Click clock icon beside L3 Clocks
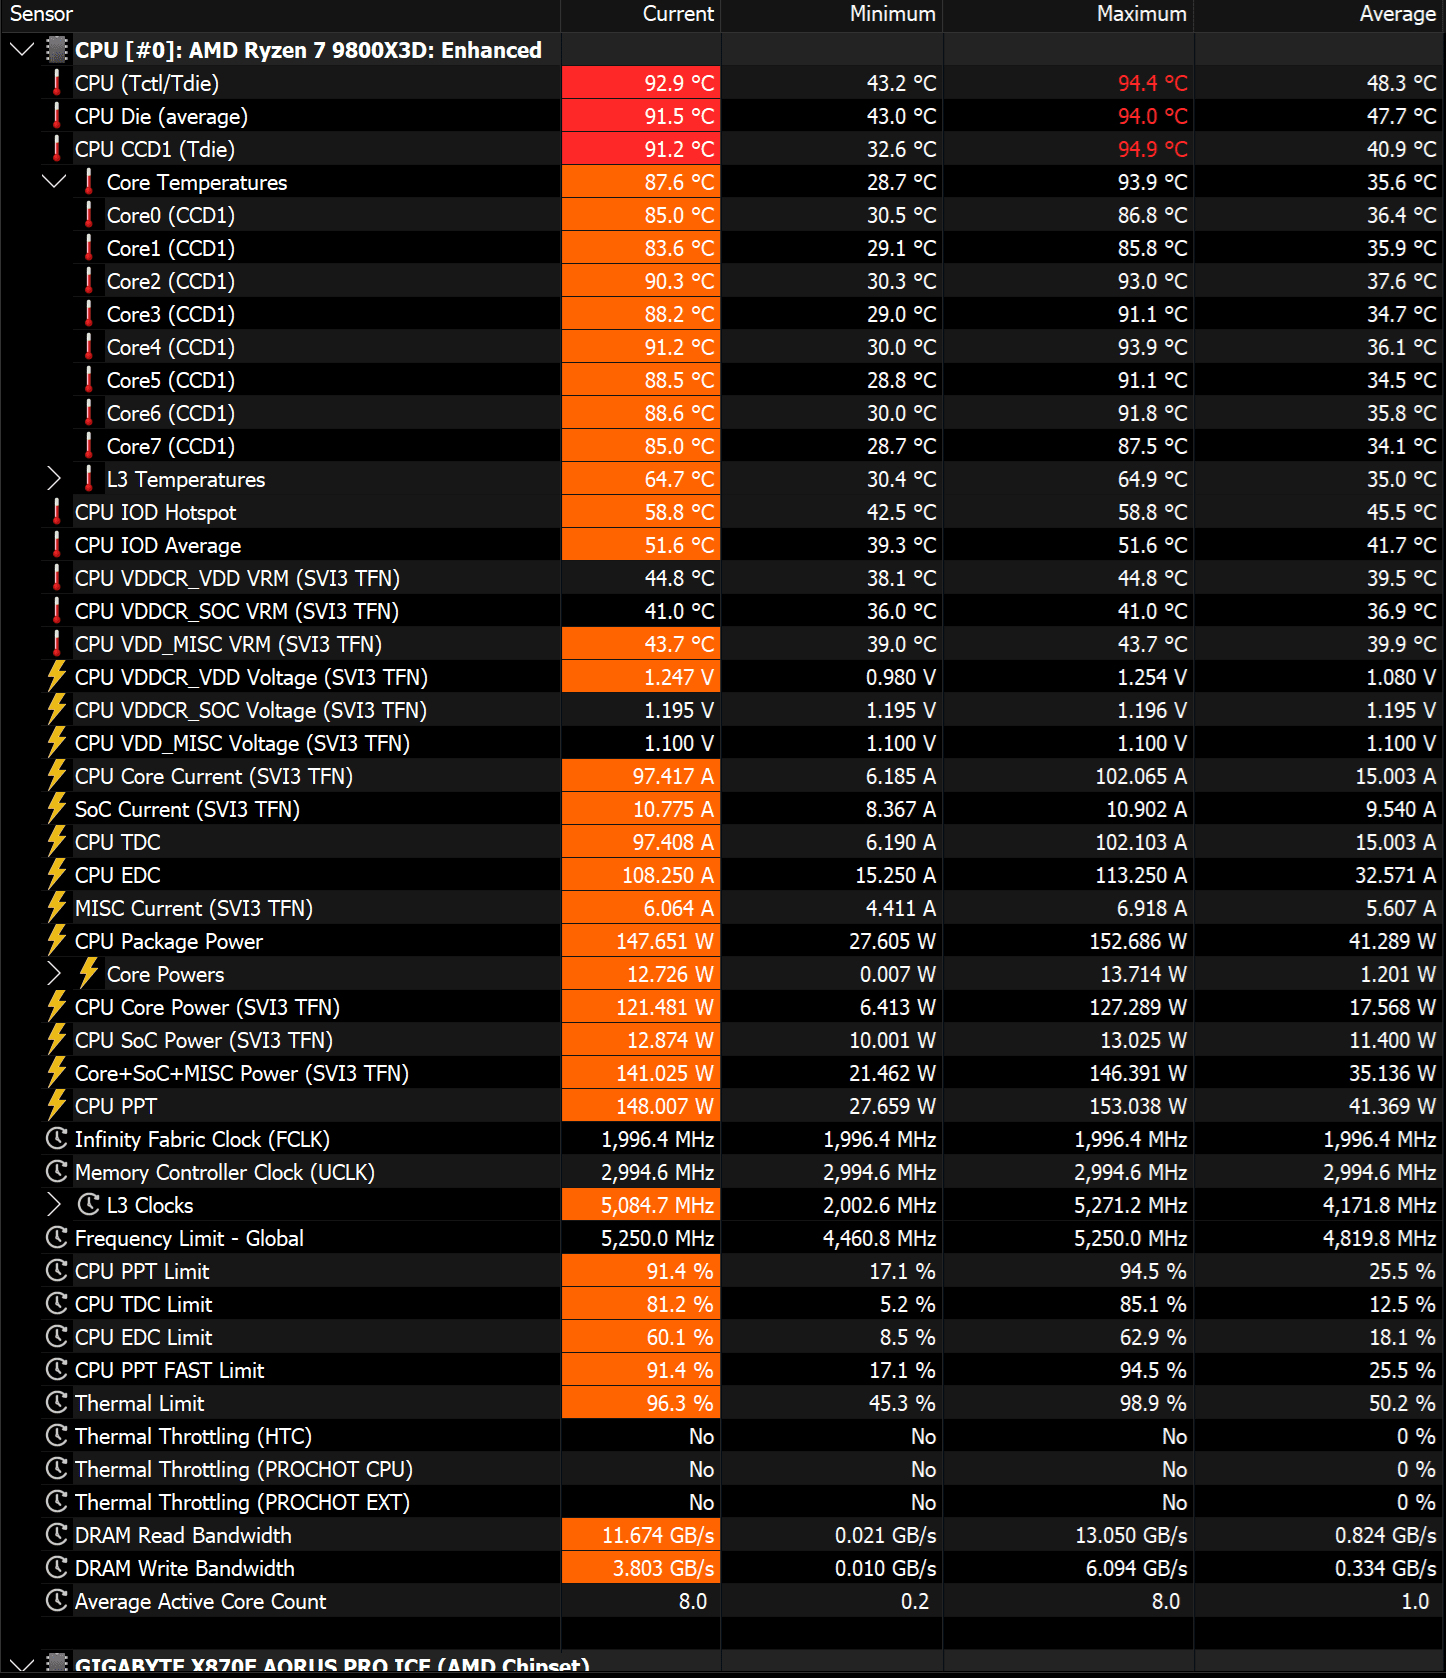Screen dimensions: 1446x1678 tap(89, 1205)
